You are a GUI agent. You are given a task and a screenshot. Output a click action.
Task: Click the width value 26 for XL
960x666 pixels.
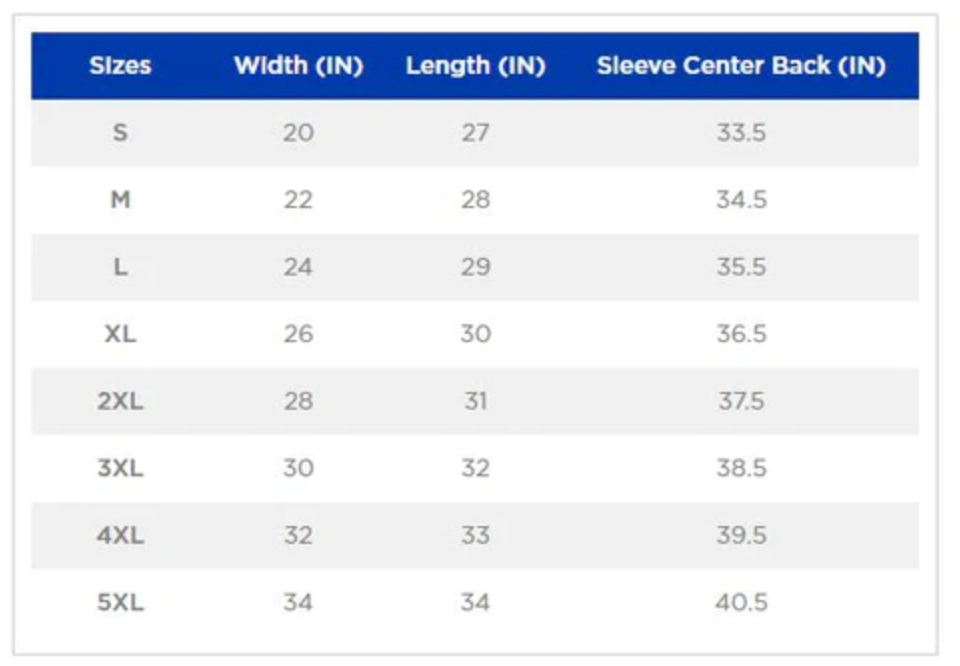(x=298, y=334)
